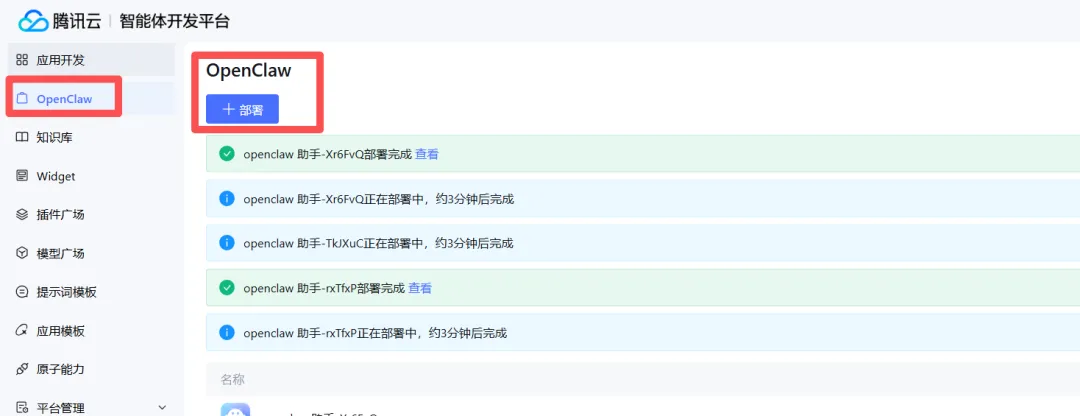Image resolution: width=1080 pixels, height=416 pixels.
Task: Click the 部署 deploy button
Action: click(x=242, y=109)
